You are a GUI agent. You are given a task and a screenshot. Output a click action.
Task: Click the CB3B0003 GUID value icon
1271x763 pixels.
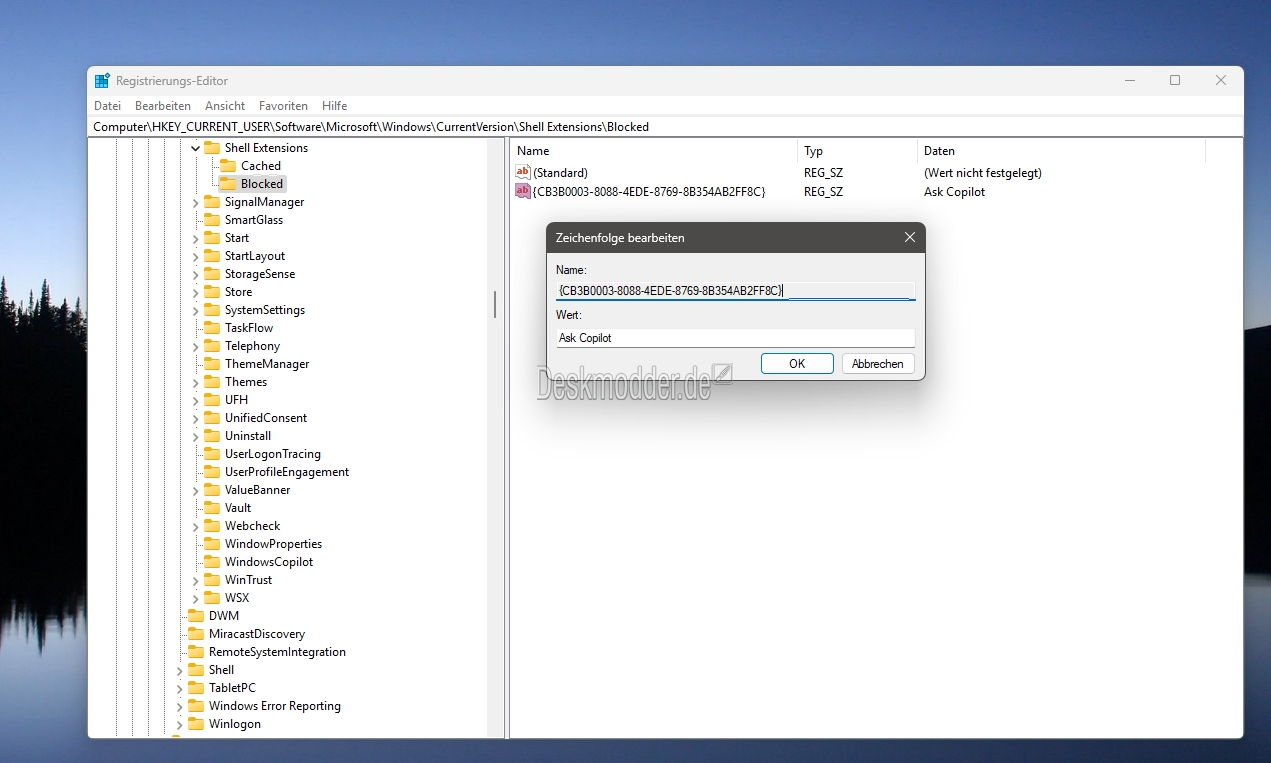[522, 192]
